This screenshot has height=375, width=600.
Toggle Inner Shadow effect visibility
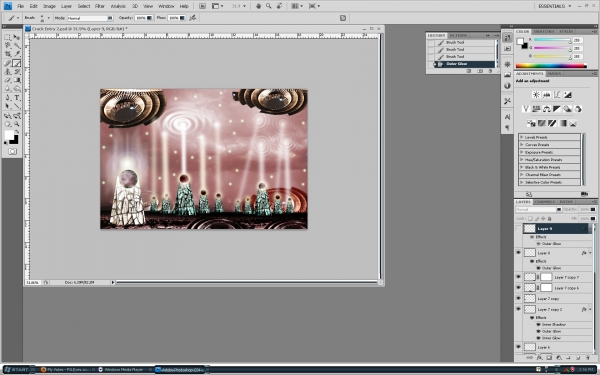(x=539, y=324)
